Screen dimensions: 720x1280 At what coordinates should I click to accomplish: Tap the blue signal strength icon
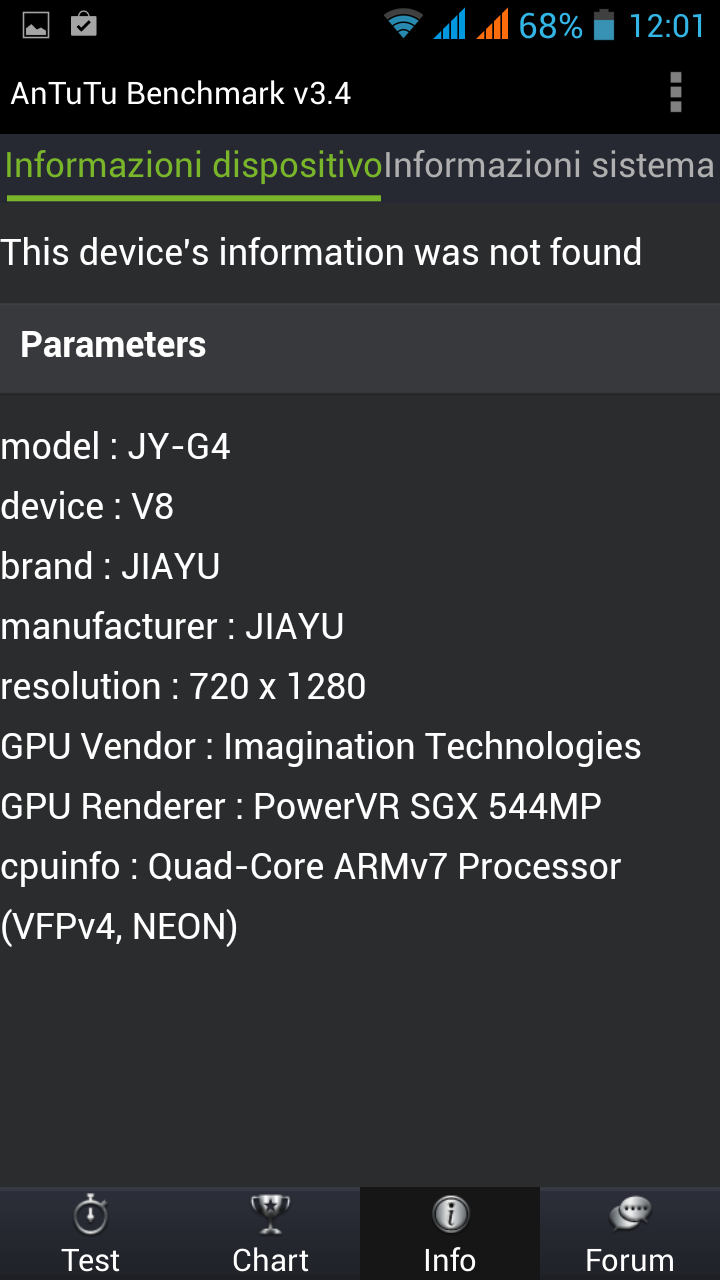click(x=449, y=24)
